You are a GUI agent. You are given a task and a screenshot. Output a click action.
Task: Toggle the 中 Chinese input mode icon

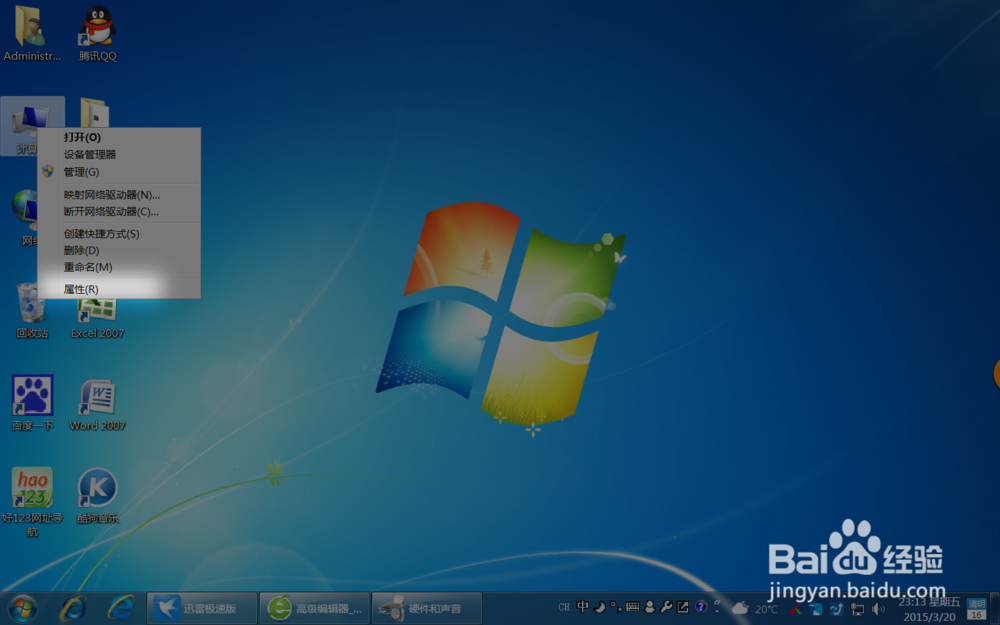(582, 607)
